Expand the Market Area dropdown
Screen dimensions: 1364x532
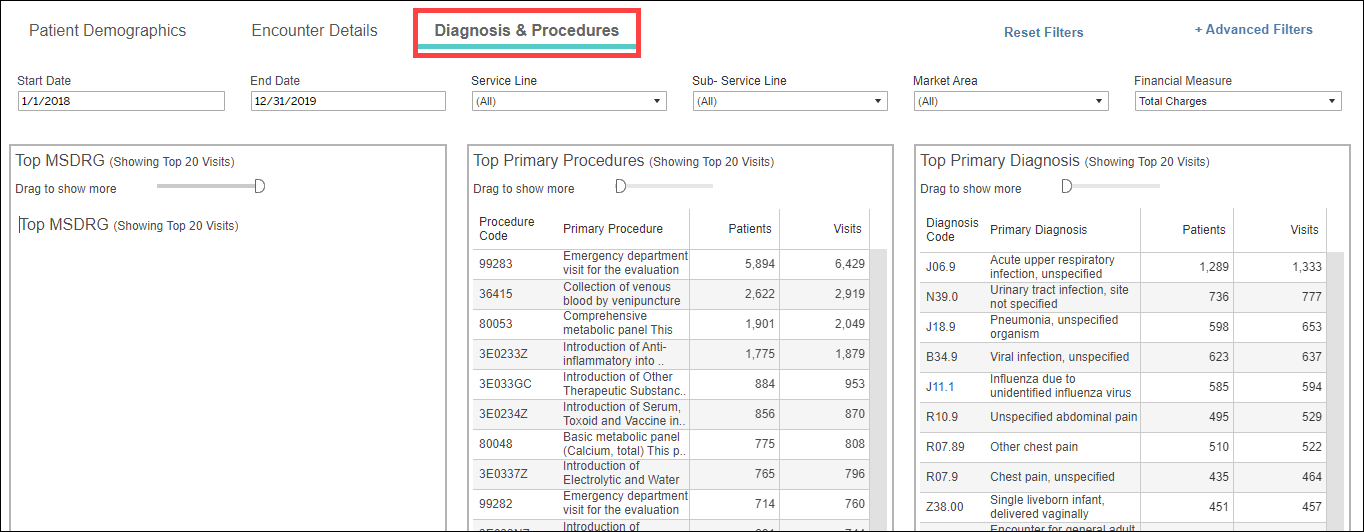pyautogui.click(x=1010, y=101)
